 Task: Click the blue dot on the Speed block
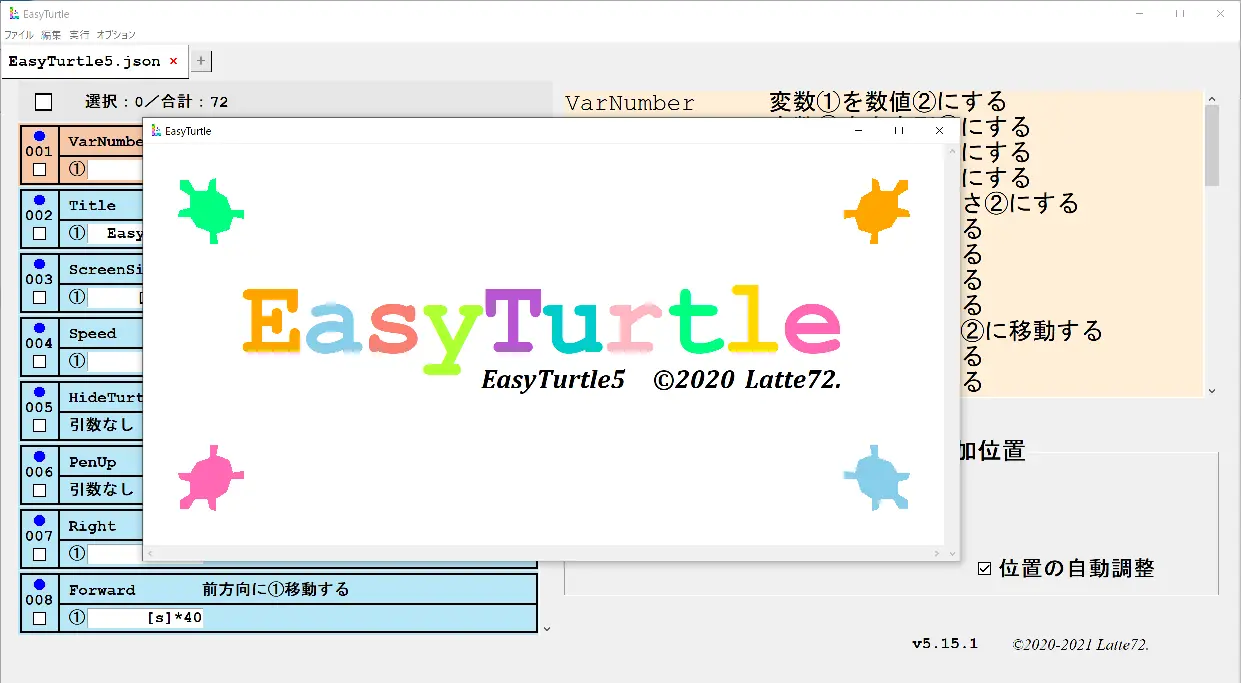pyautogui.click(x=38, y=330)
